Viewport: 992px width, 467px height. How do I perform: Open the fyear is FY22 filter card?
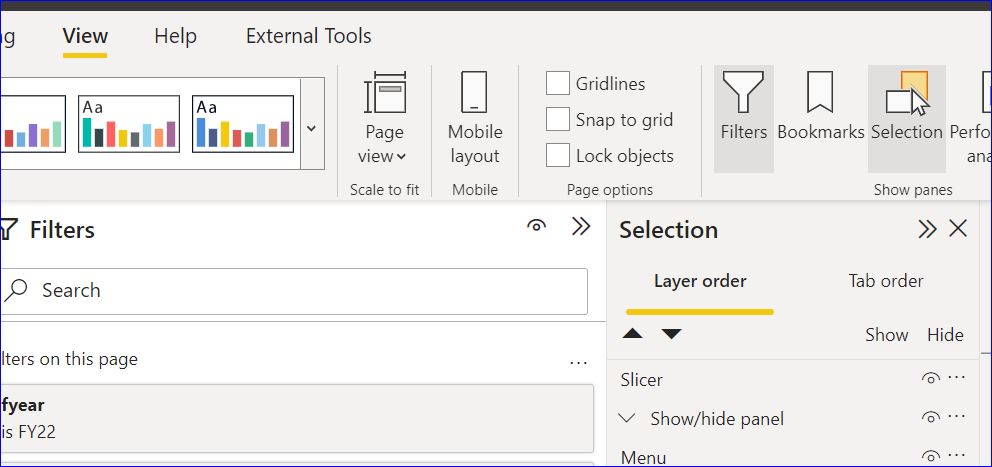tap(297, 418)
